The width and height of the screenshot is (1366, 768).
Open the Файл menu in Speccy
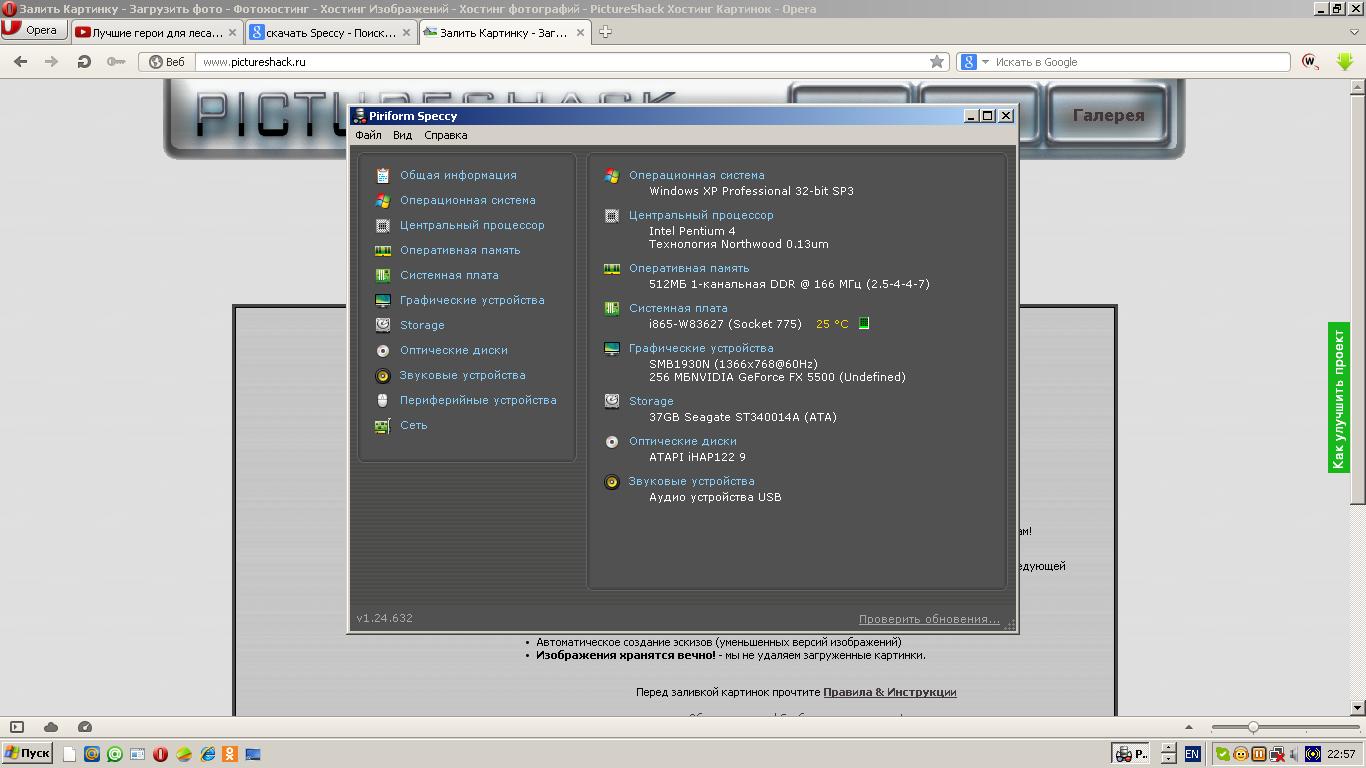click(368, 135)
